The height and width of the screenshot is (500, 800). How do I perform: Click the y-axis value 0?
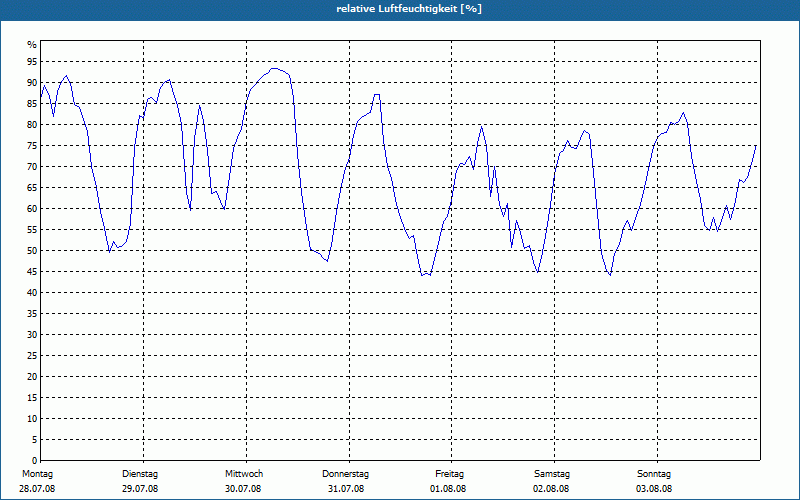point(35,461)
